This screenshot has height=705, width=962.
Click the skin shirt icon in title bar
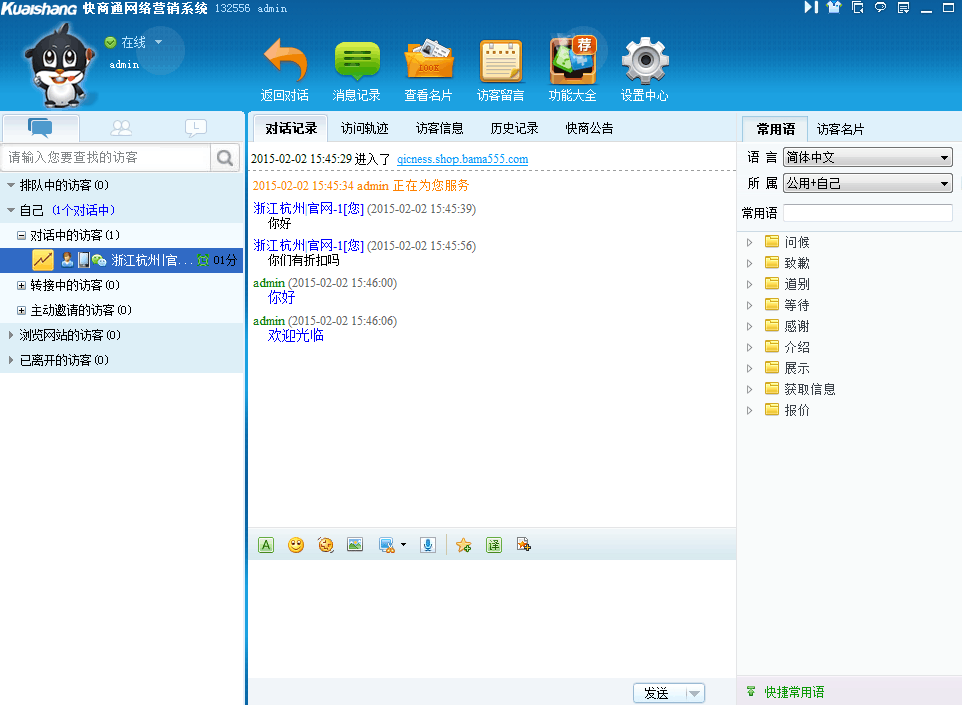(833, 8)
